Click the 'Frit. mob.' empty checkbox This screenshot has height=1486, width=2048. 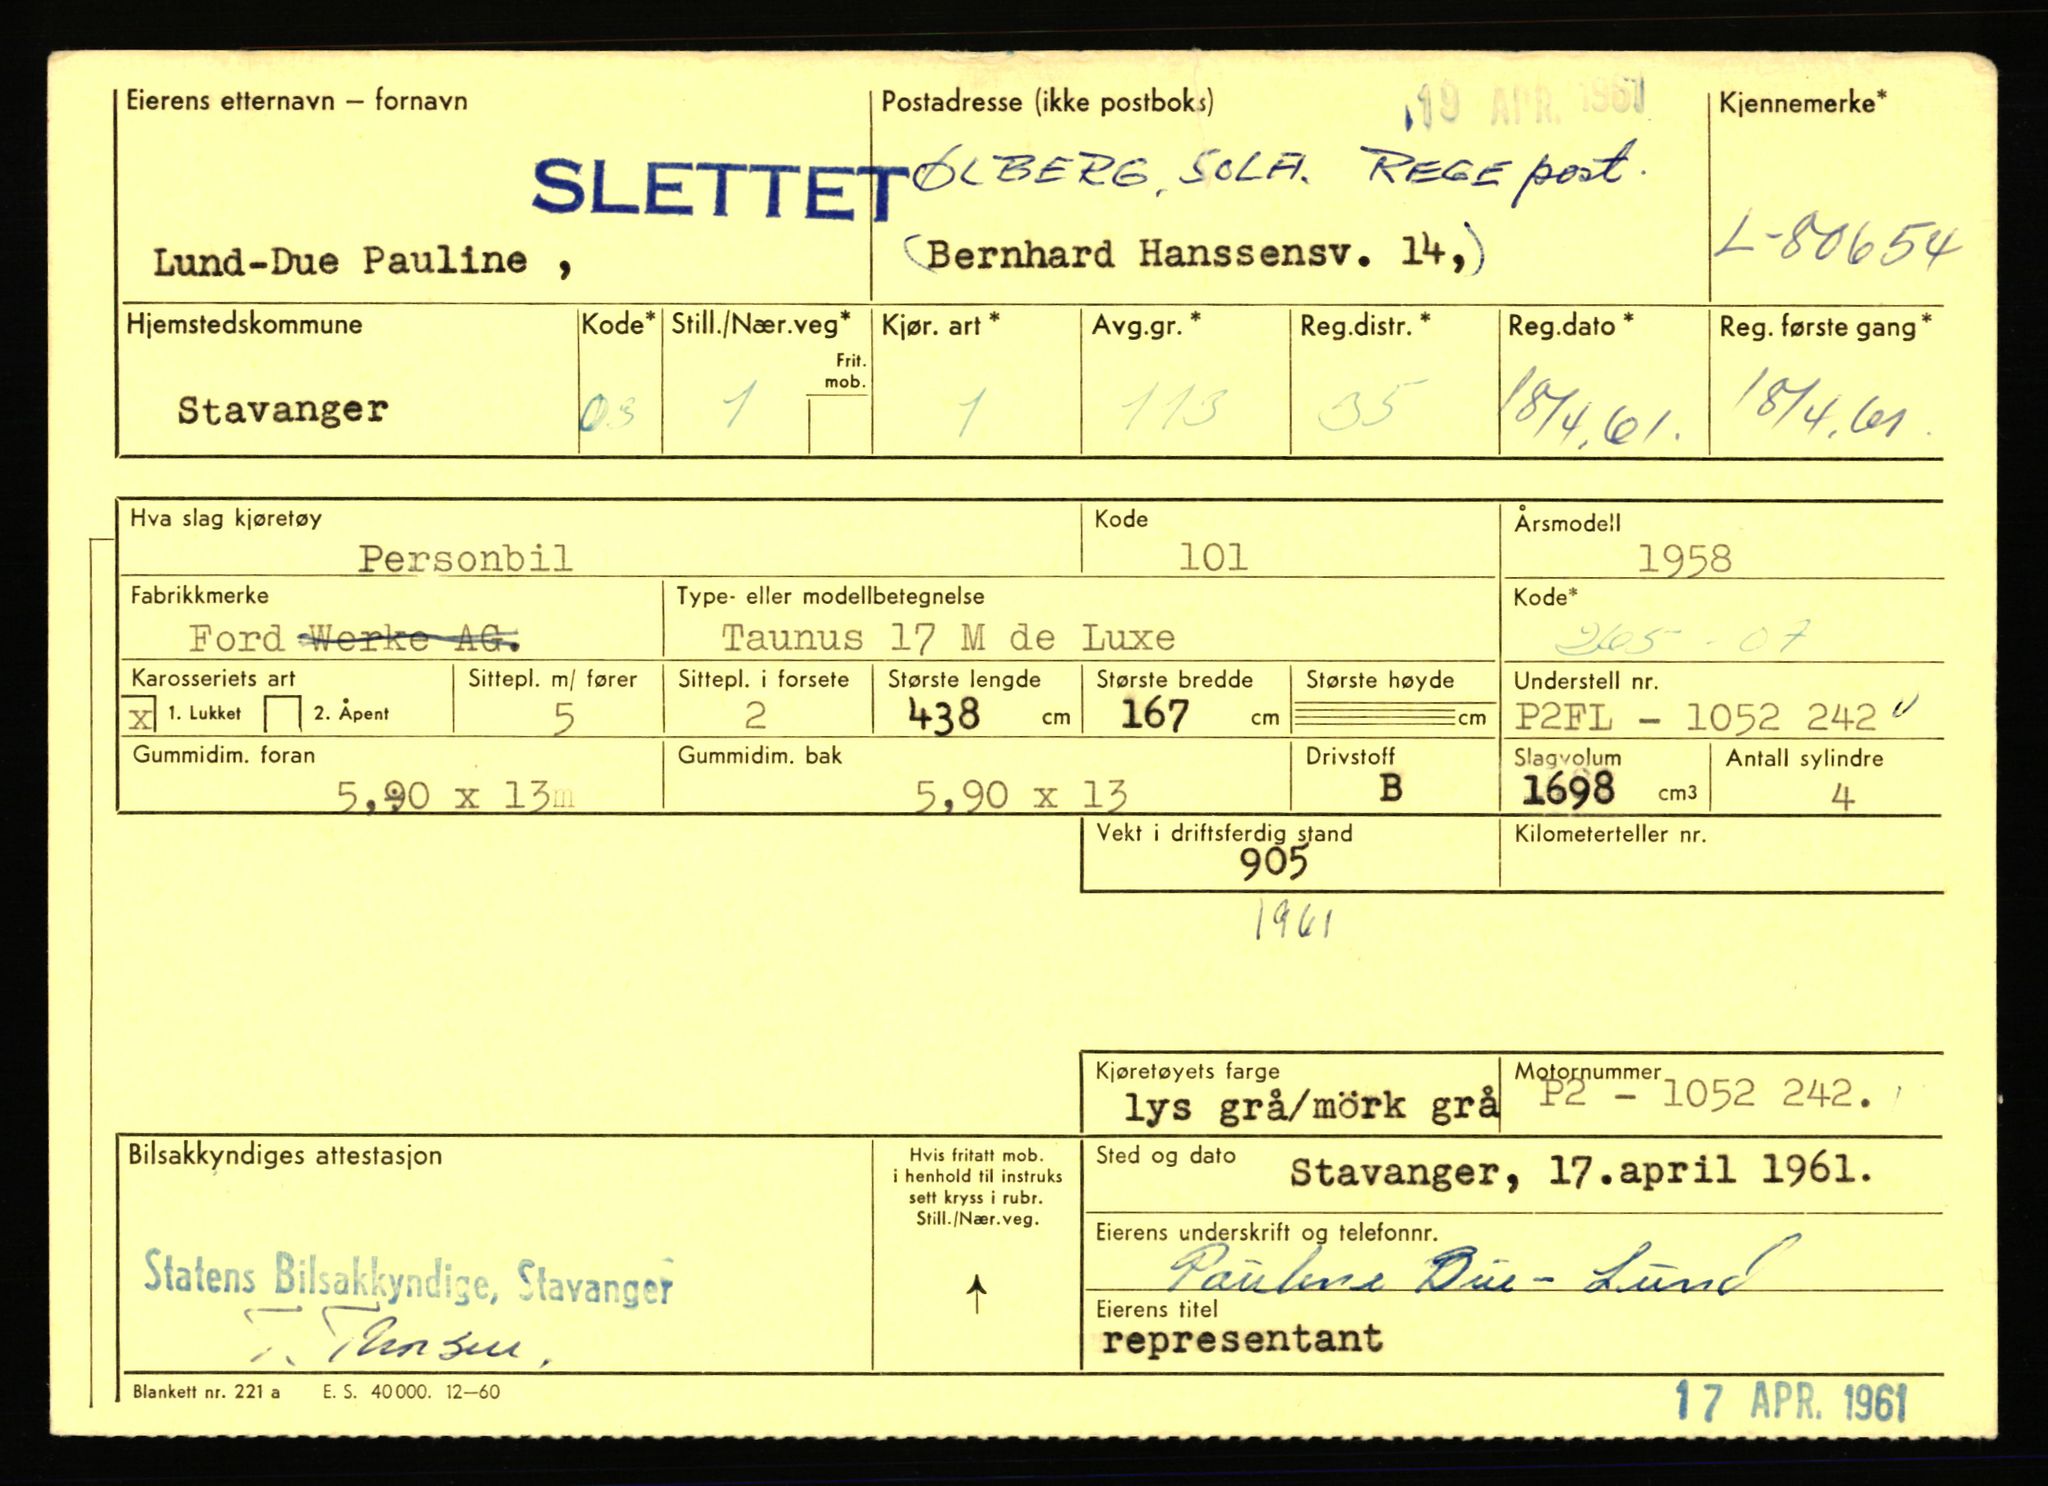(x=839, y=424)
